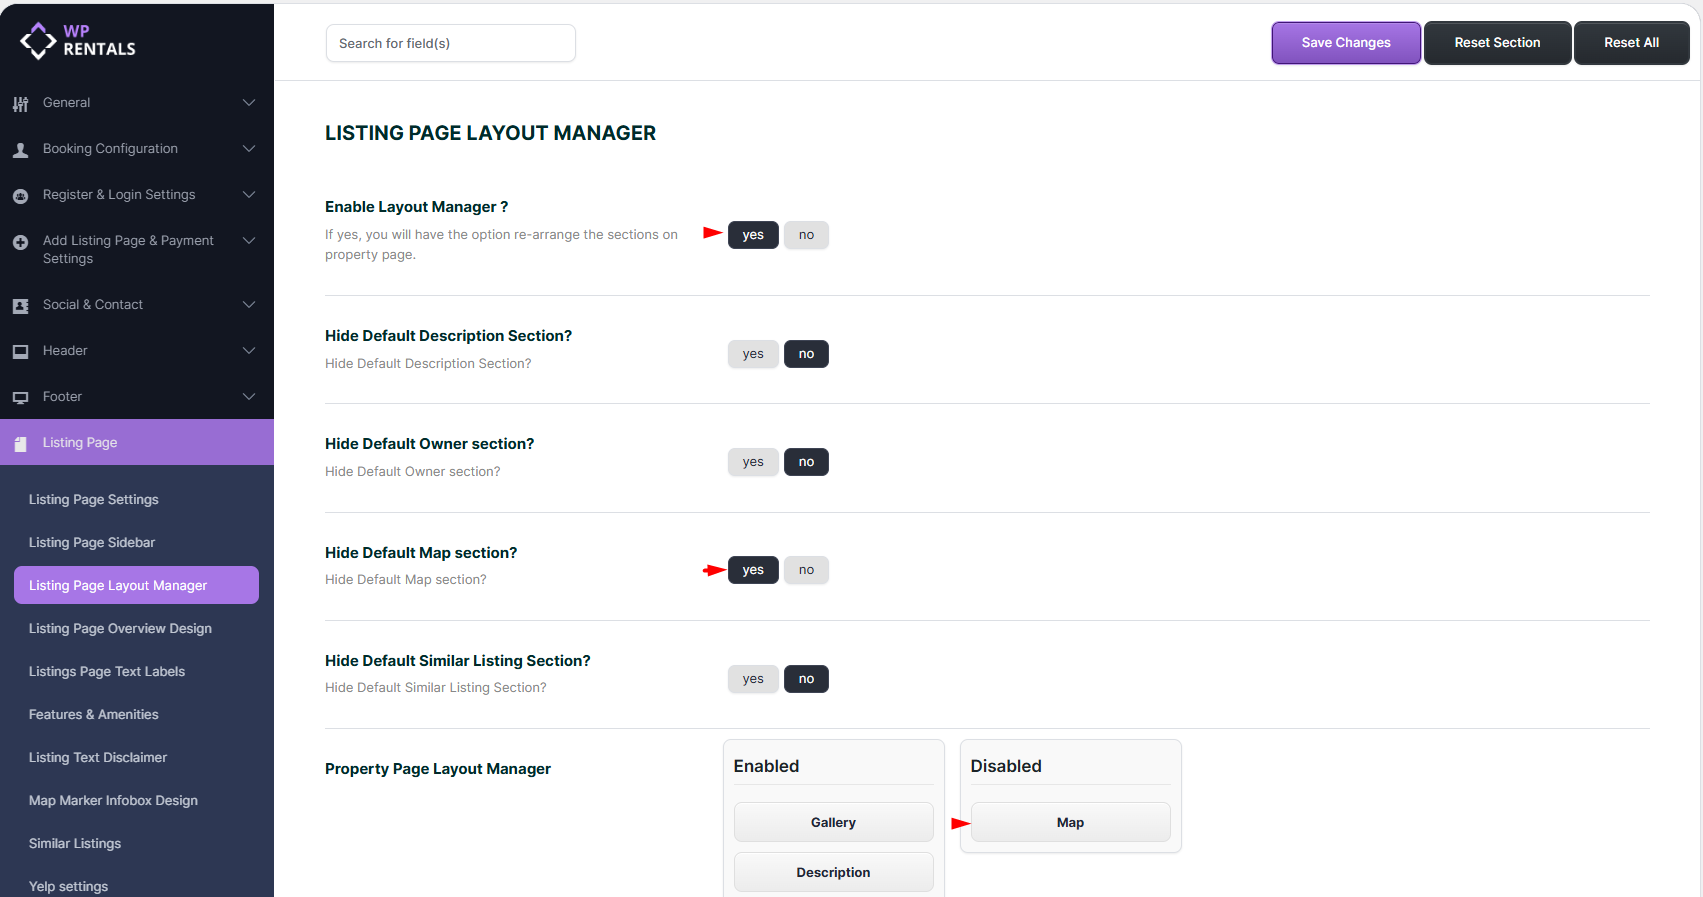Click the Register & Login Settings icon
The width and height of the screenshot is (1703, 897).
(x=20, y=196)
